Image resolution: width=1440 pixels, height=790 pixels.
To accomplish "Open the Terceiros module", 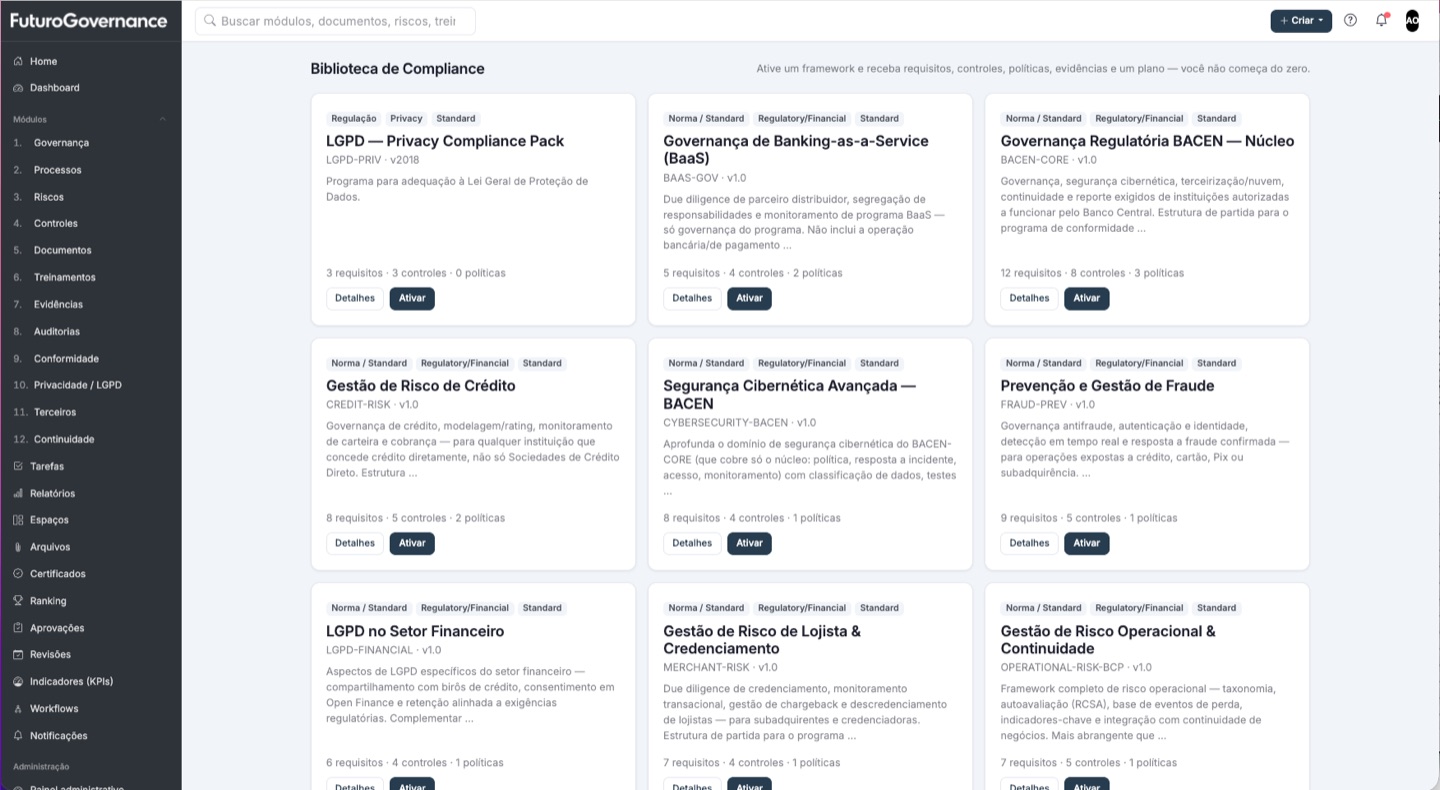I will 55,412.
